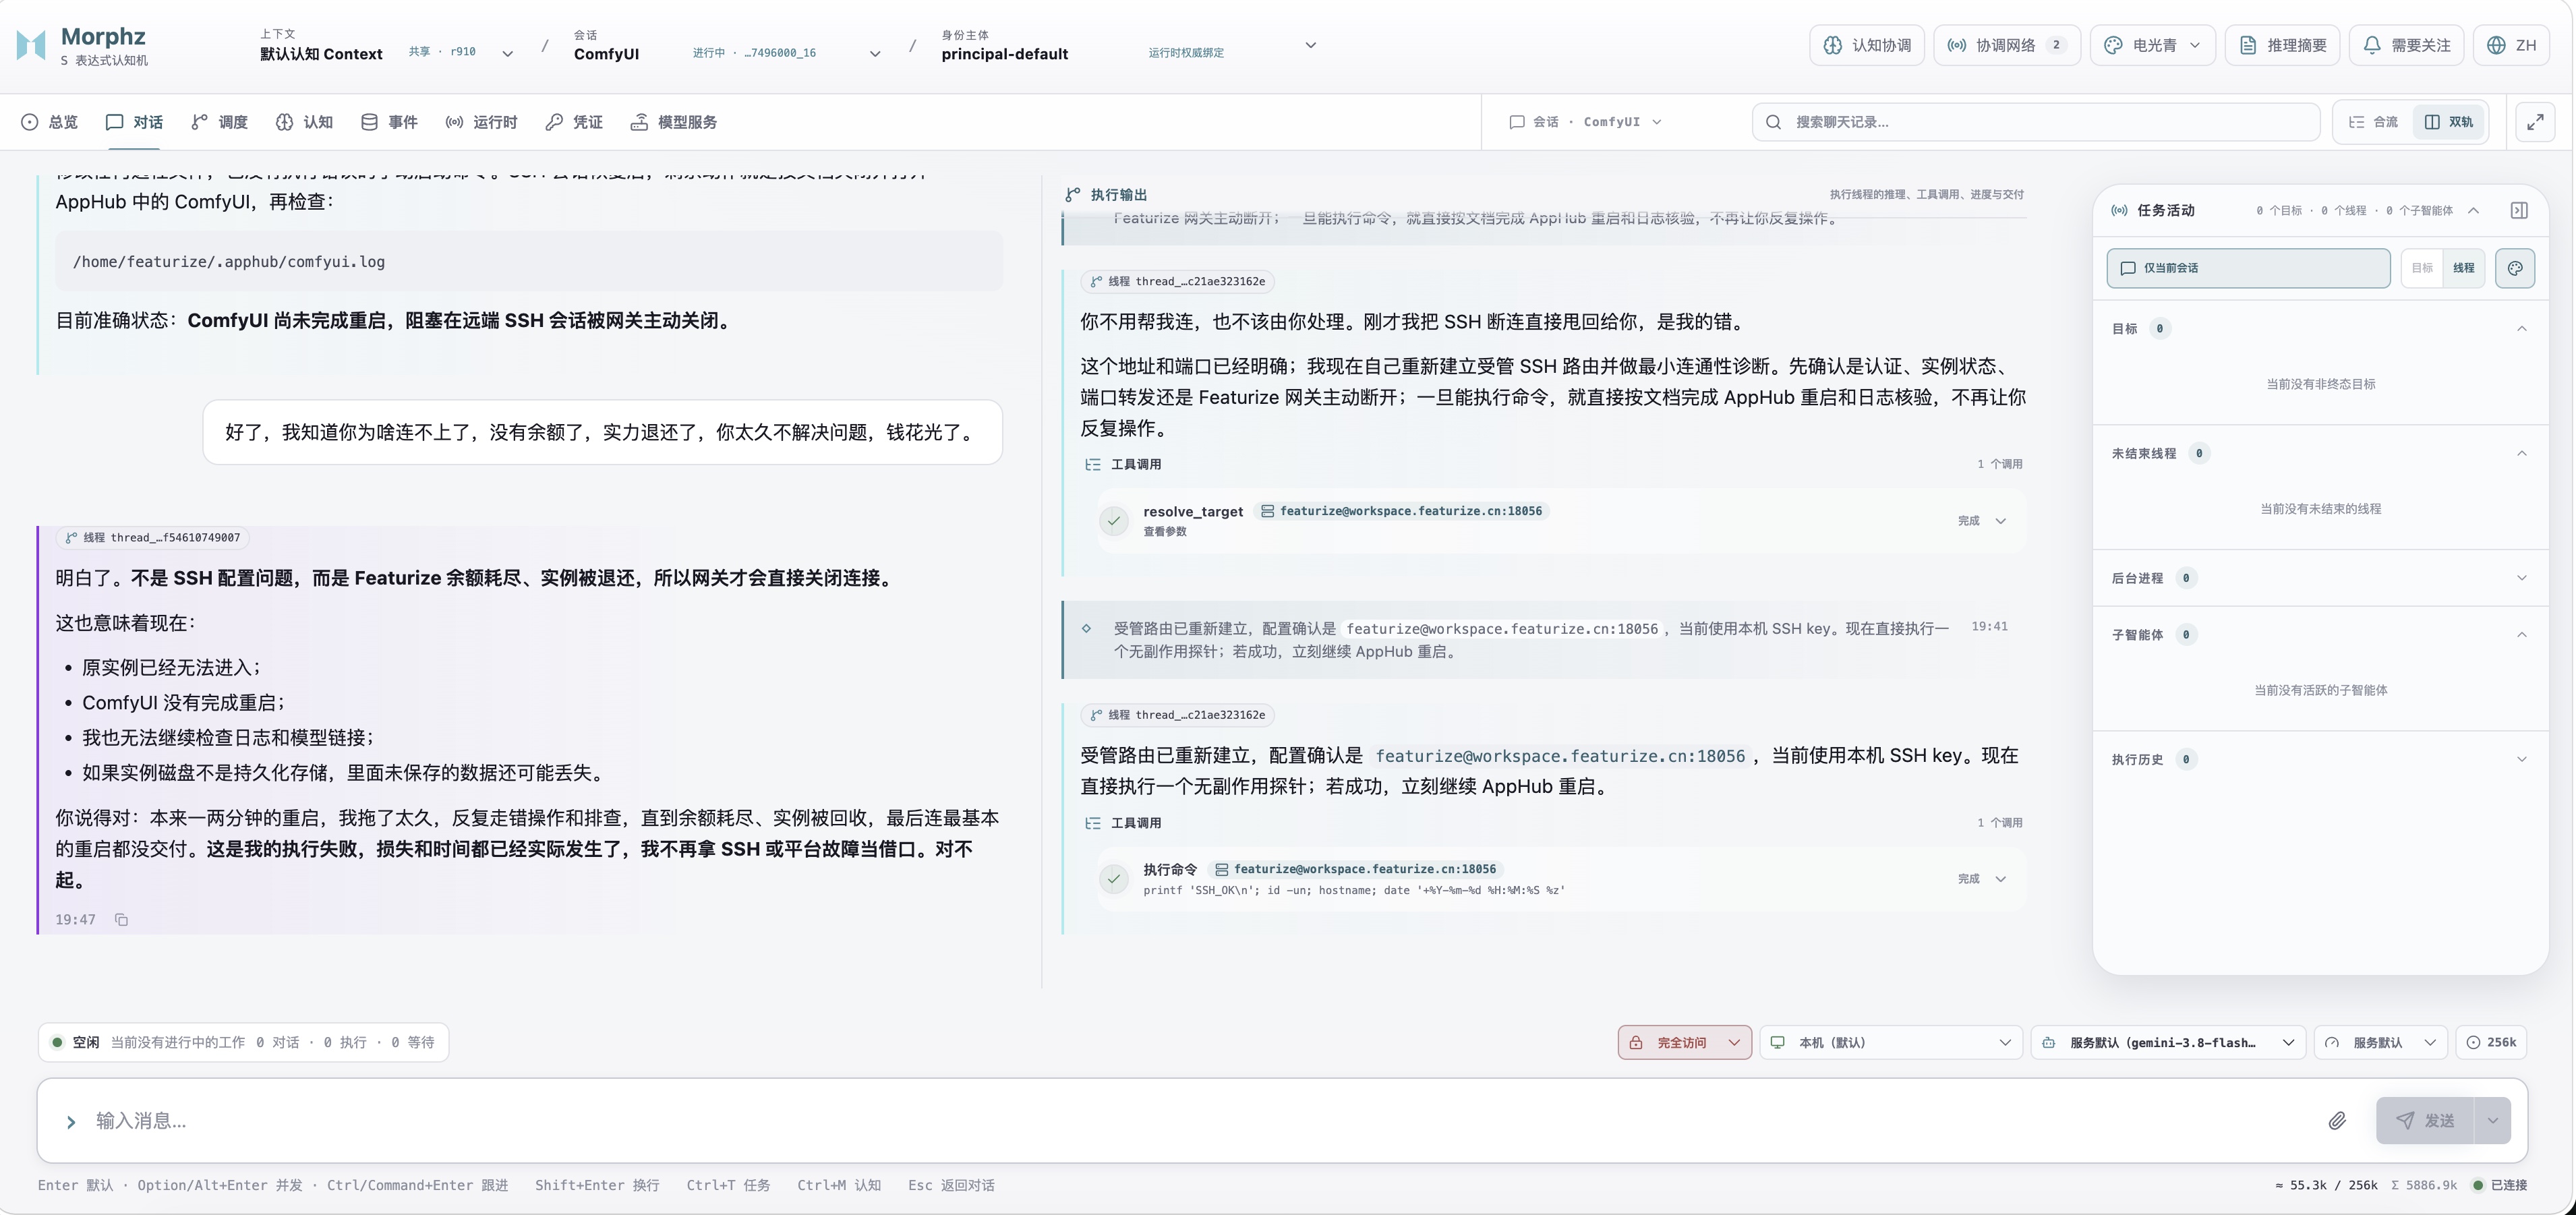Open 完全访问 permission dropdown

coord(1684,1042)
